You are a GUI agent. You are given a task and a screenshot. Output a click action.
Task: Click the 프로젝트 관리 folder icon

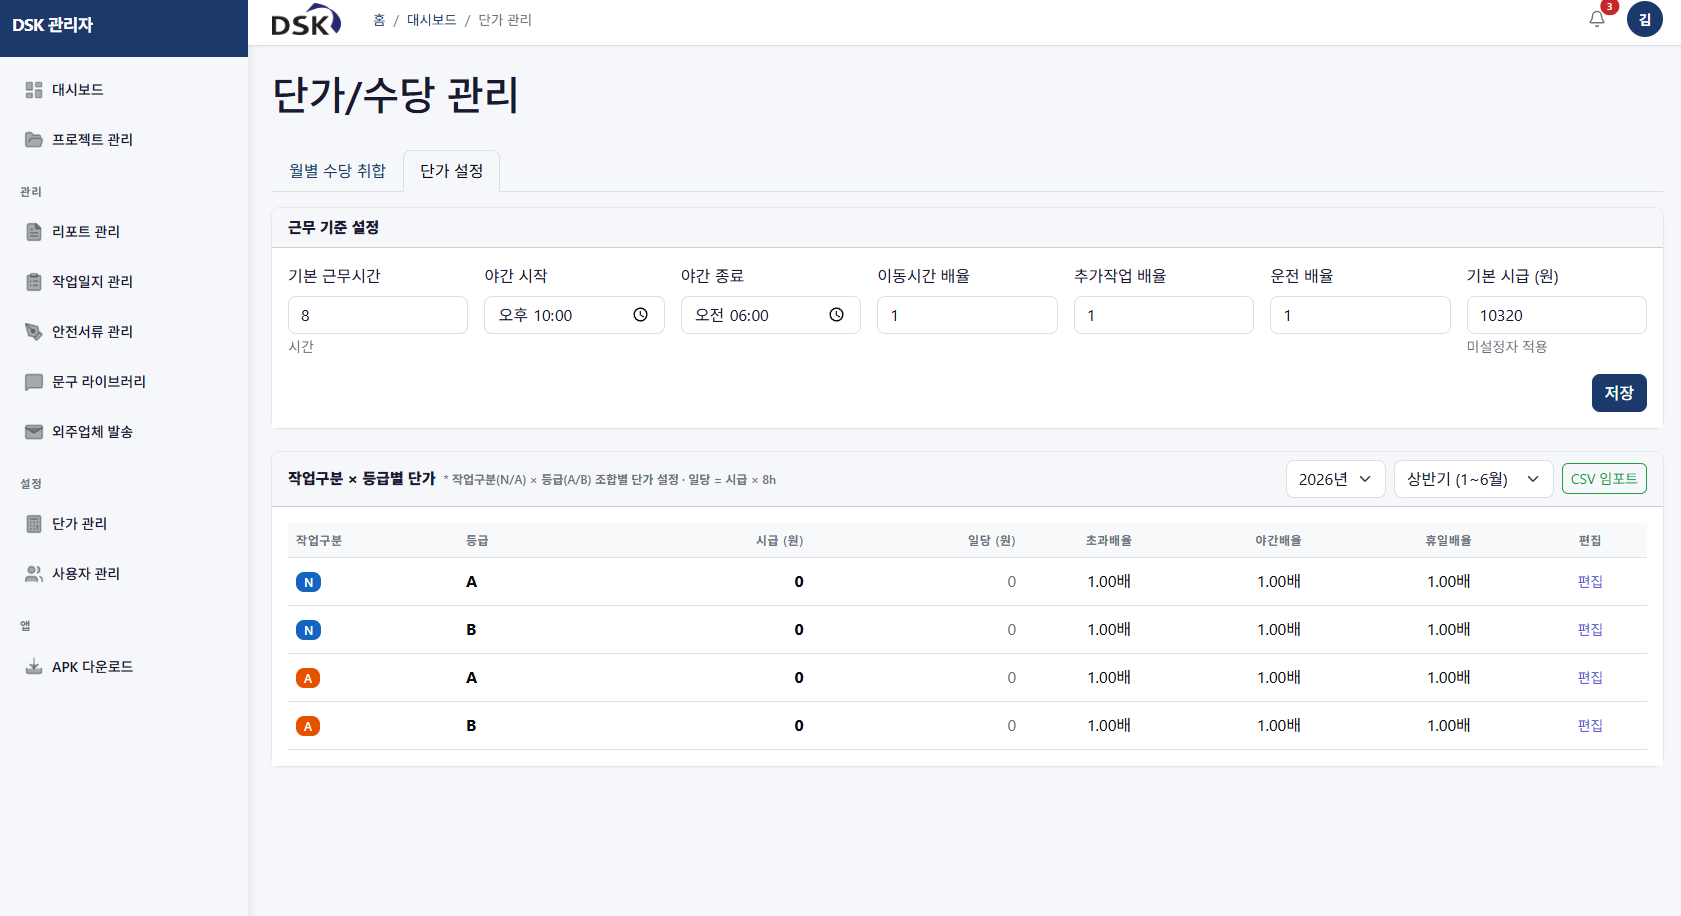tap(34, 140)
